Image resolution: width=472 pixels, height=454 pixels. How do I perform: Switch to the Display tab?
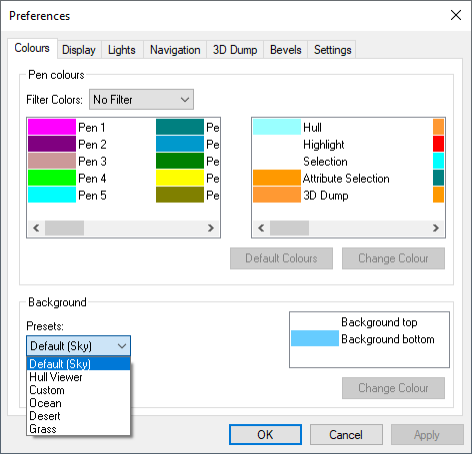(79, 50)
